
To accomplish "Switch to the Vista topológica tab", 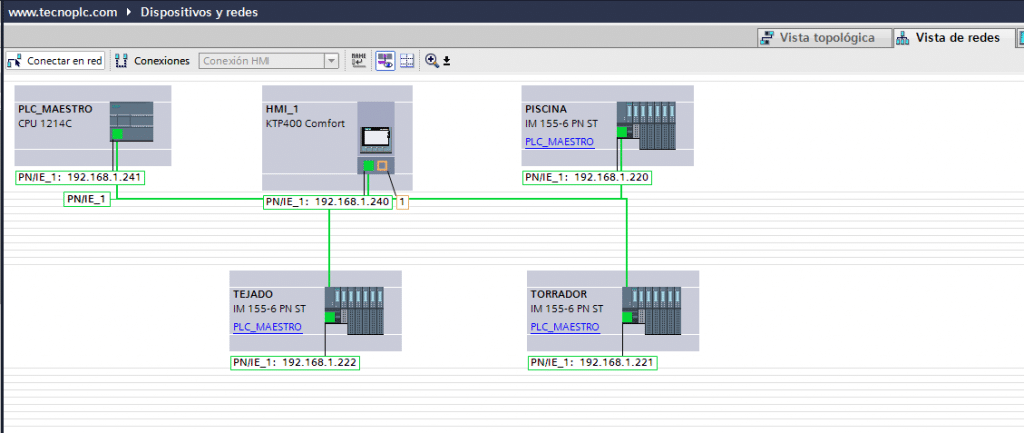I will (825, 38).
